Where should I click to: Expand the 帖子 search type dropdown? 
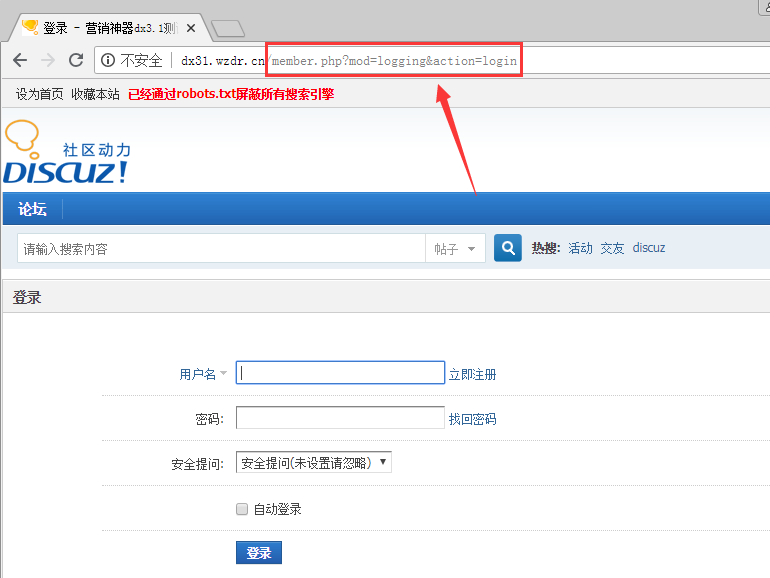(x=455, y=249)
